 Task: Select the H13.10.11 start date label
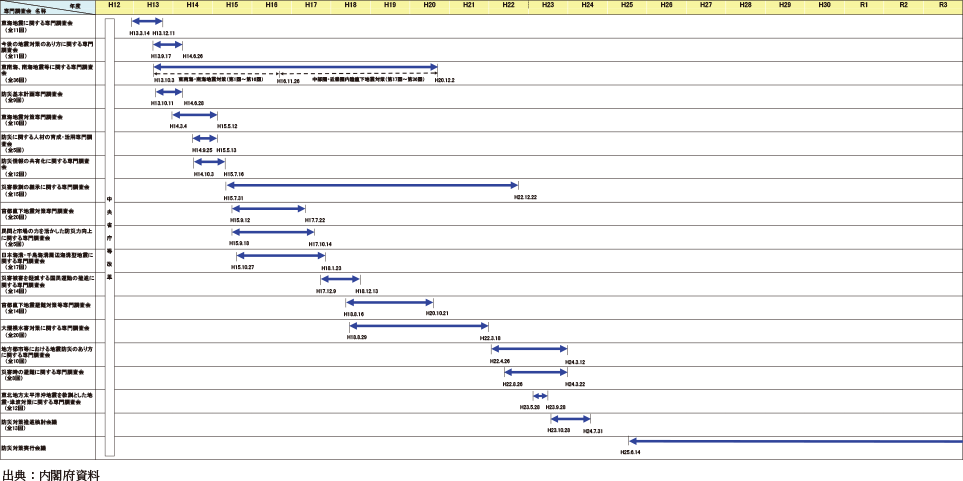[x=163, y=103]
